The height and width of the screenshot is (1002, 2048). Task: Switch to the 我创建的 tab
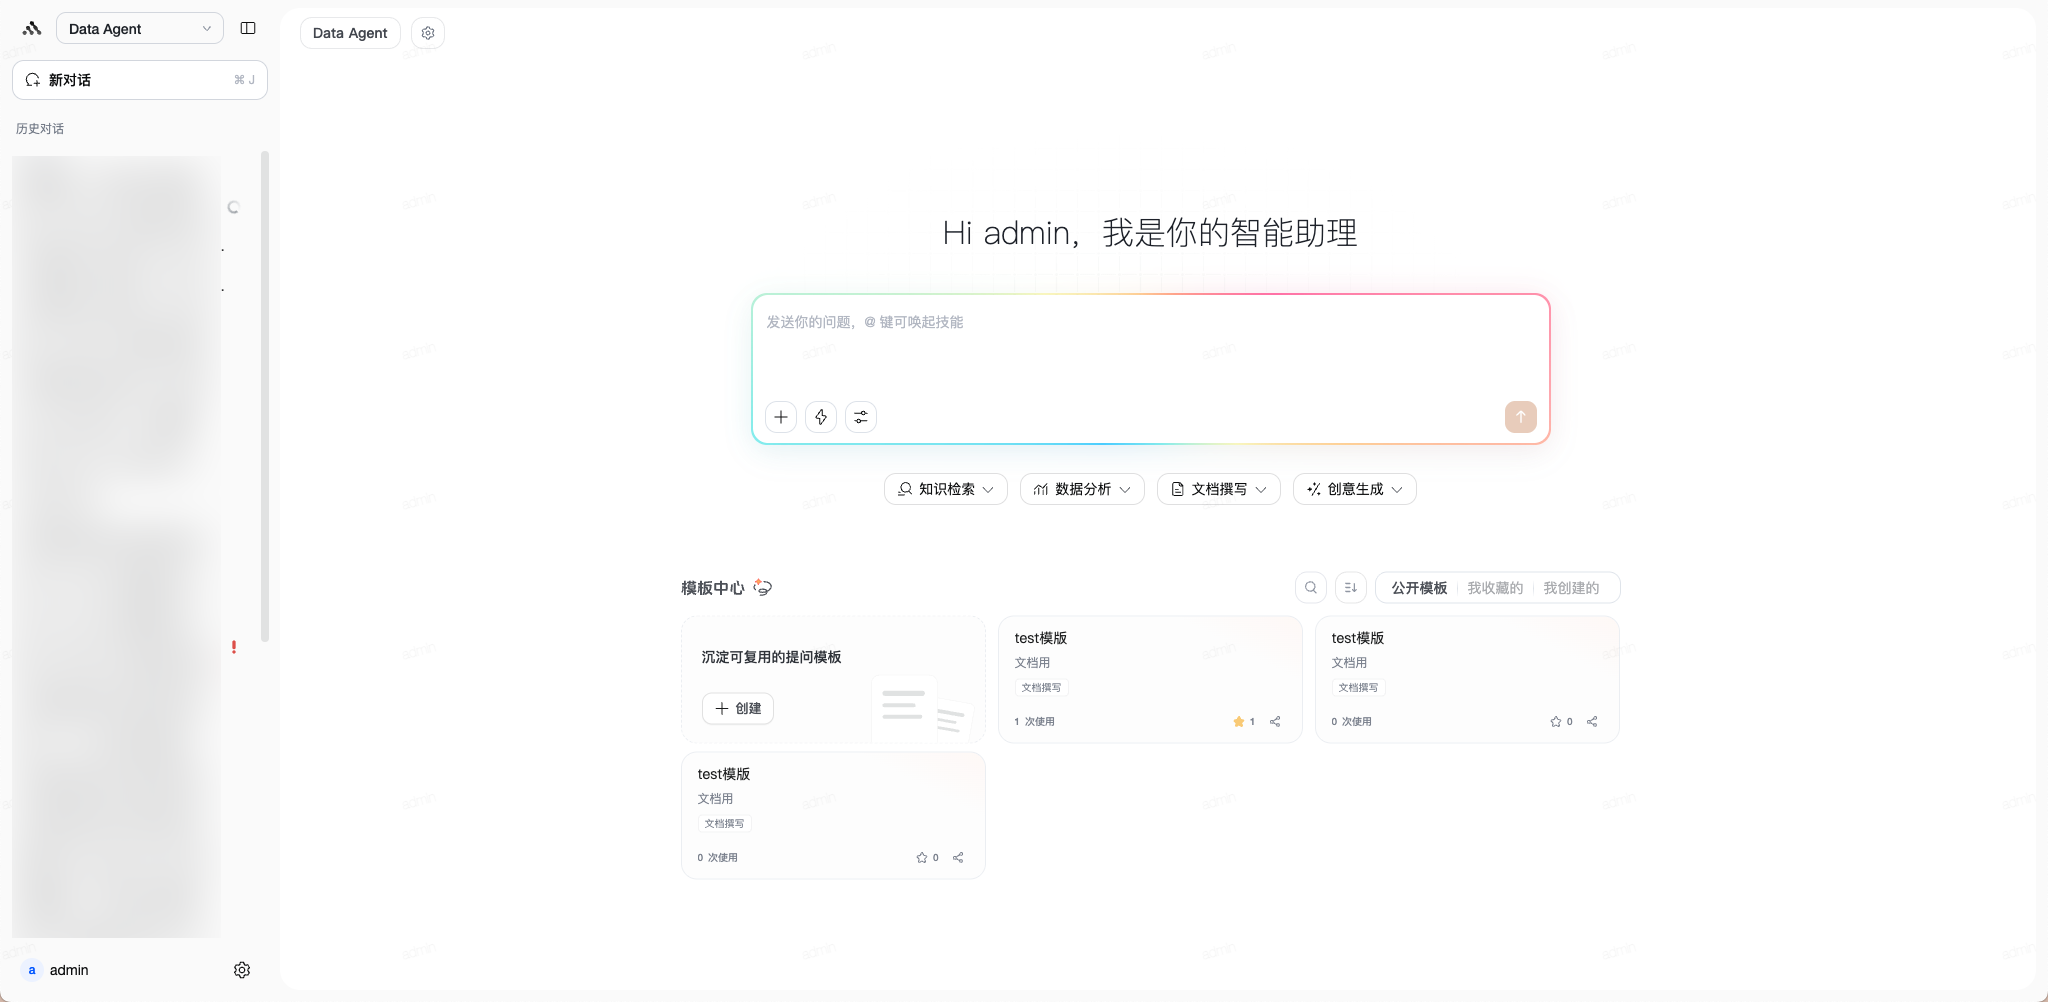1571,588
